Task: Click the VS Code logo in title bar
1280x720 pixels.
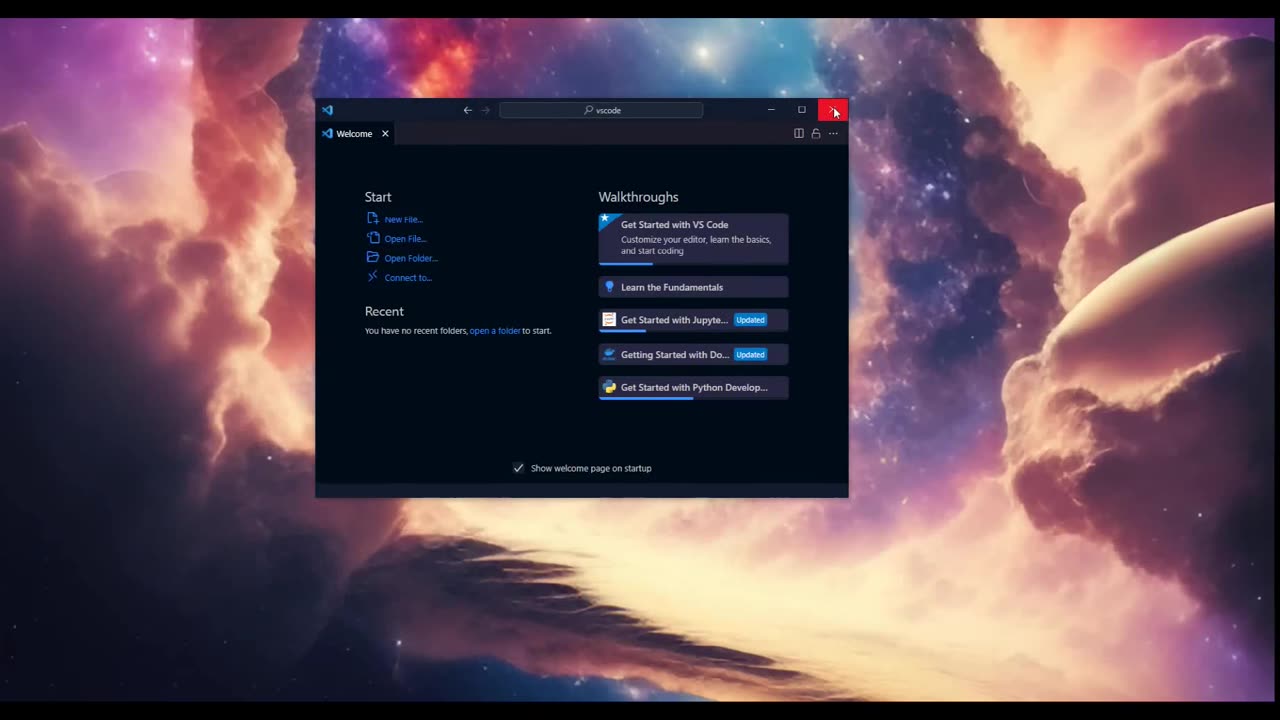Action: pos(327,110)
